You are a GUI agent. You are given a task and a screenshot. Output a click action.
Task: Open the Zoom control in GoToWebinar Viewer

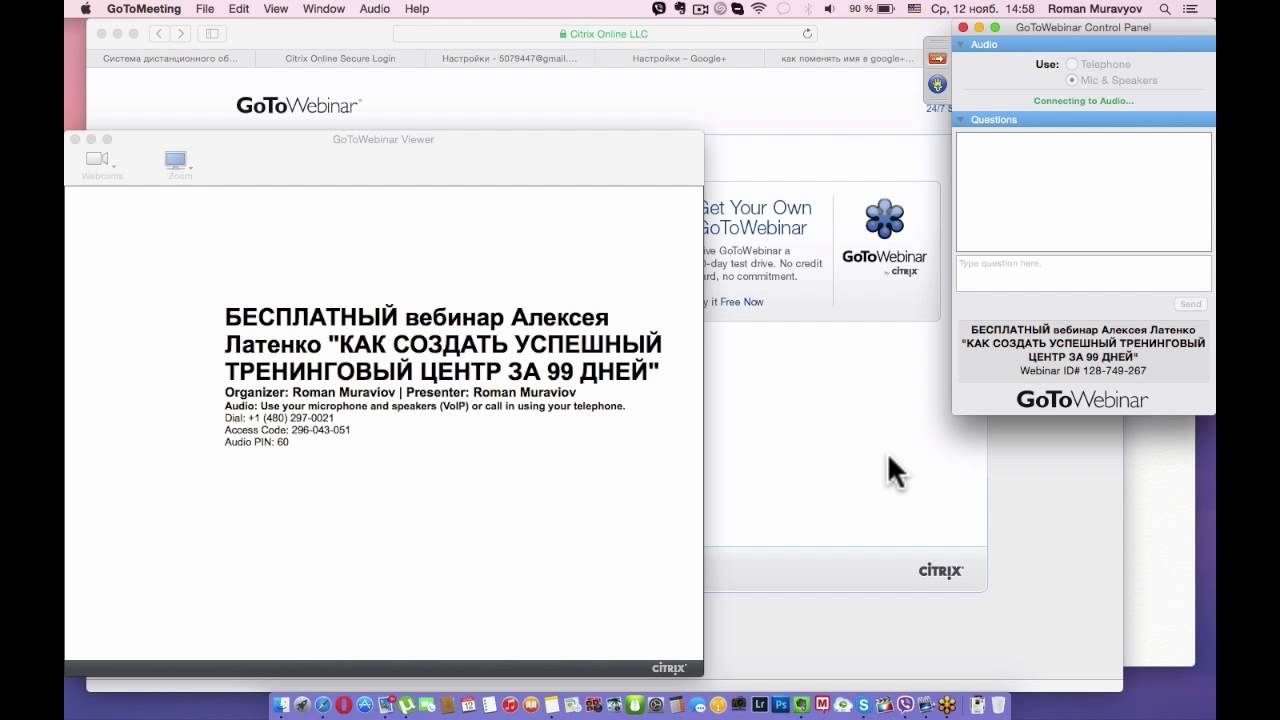(x=179, y=164)
